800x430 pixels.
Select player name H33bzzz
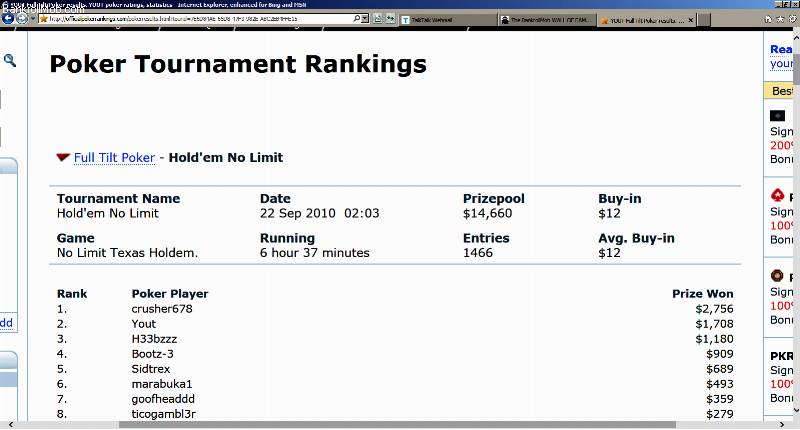154,339
